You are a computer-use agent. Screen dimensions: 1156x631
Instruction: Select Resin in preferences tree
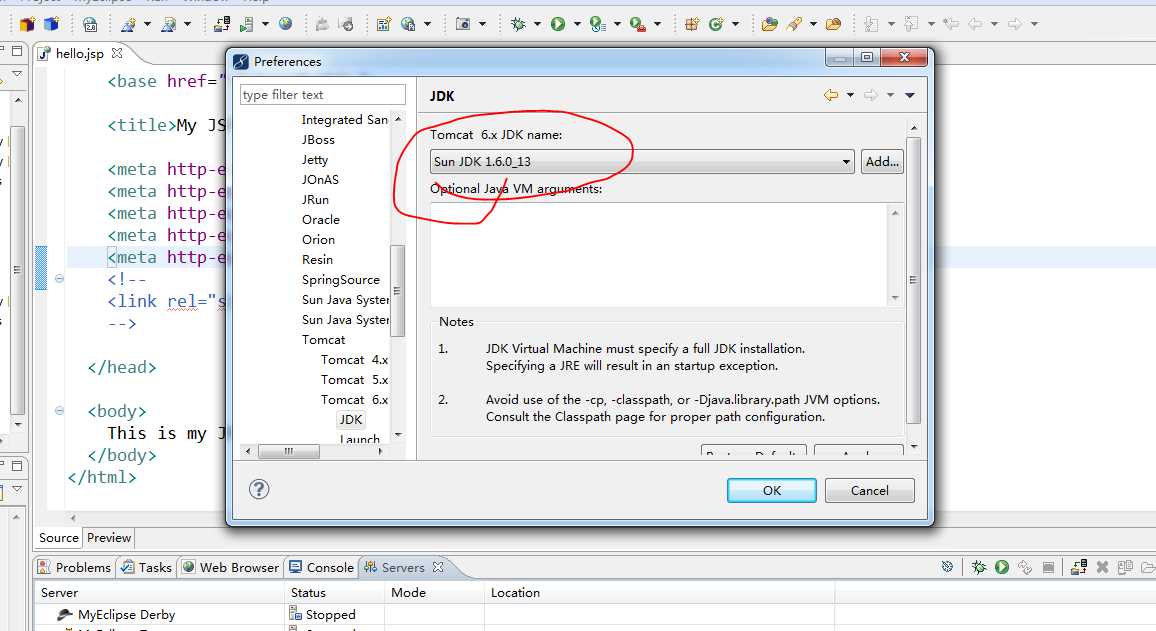tap(317, 259)
